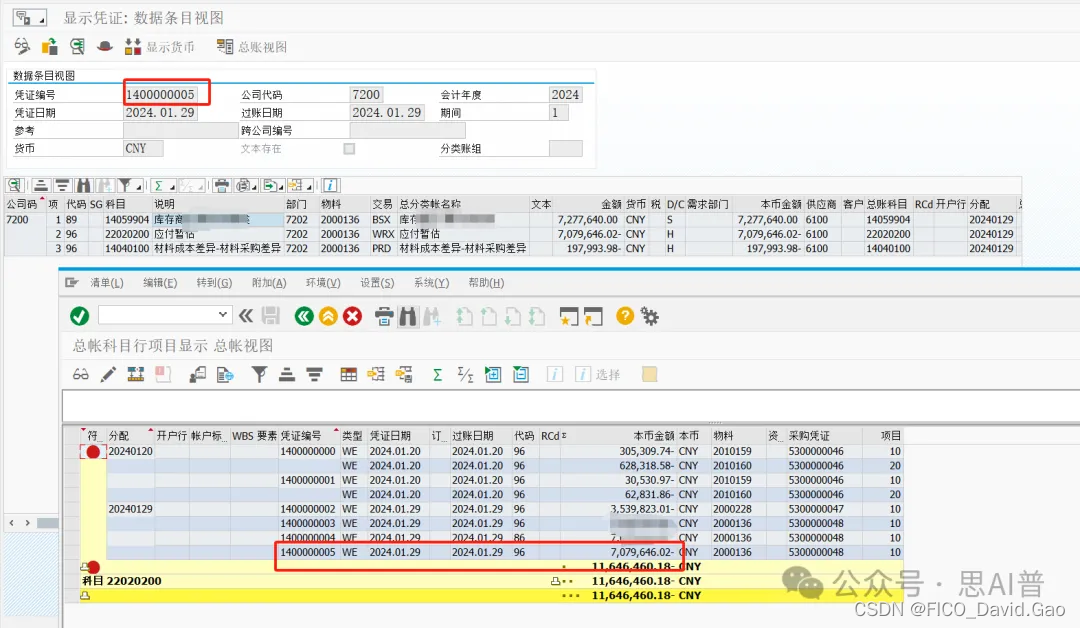
Task: Click the 凭证编号 field 1400000005
Action: (x=160, y=94)
